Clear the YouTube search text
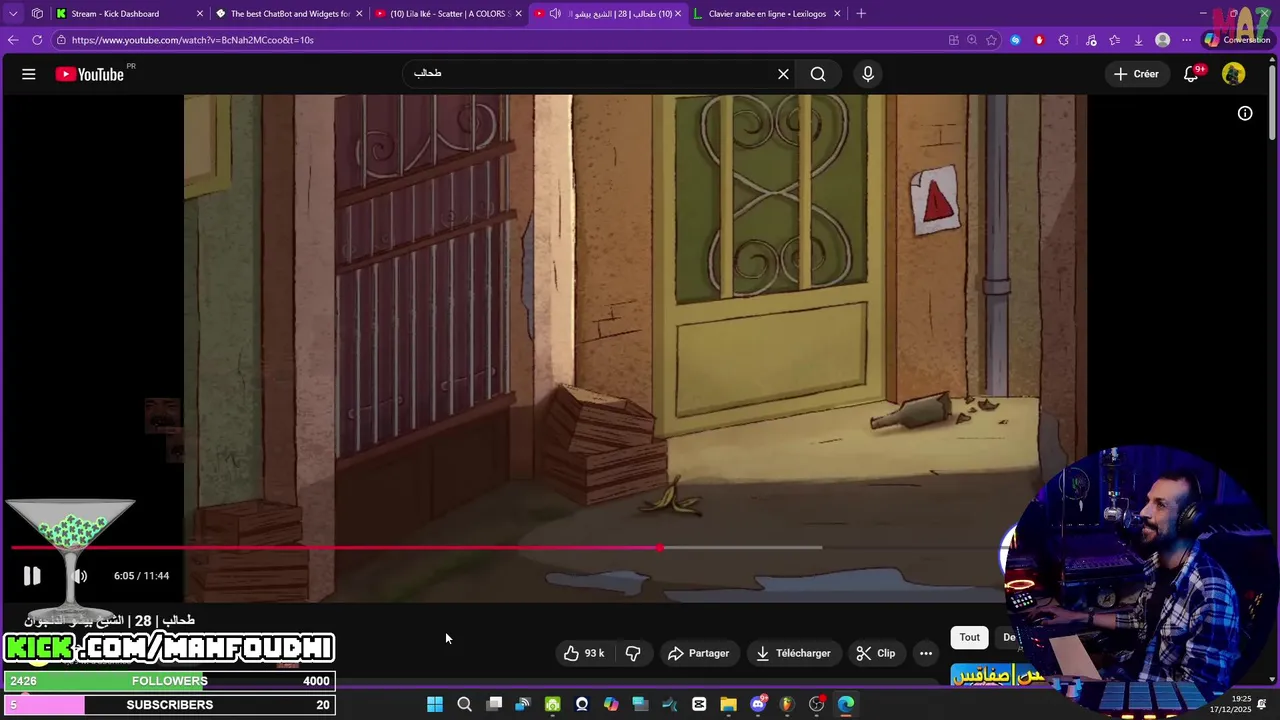 (x=784, y=74)
